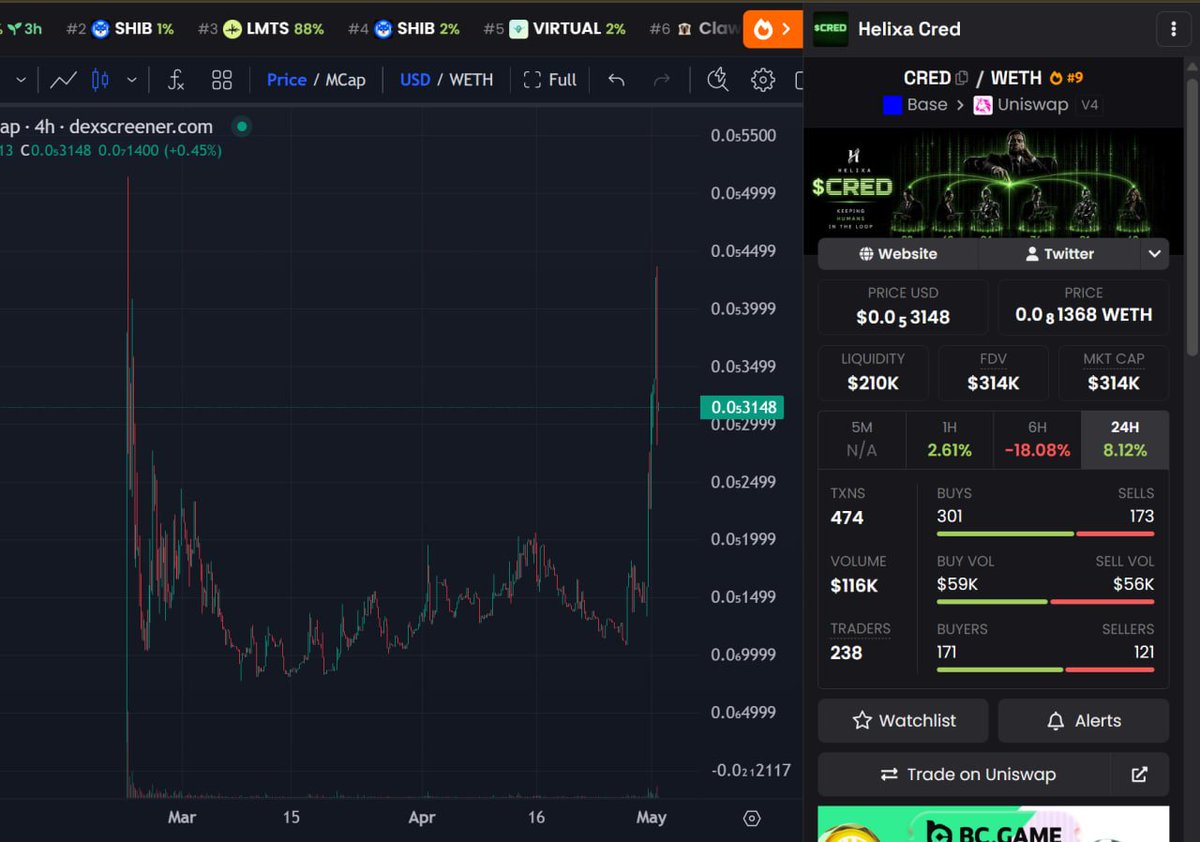Image resolution: width=1200 pixels, height=842 pixels.
Task: Open chart settings gear
Action: pyautogui.click(x=763, y=80)
